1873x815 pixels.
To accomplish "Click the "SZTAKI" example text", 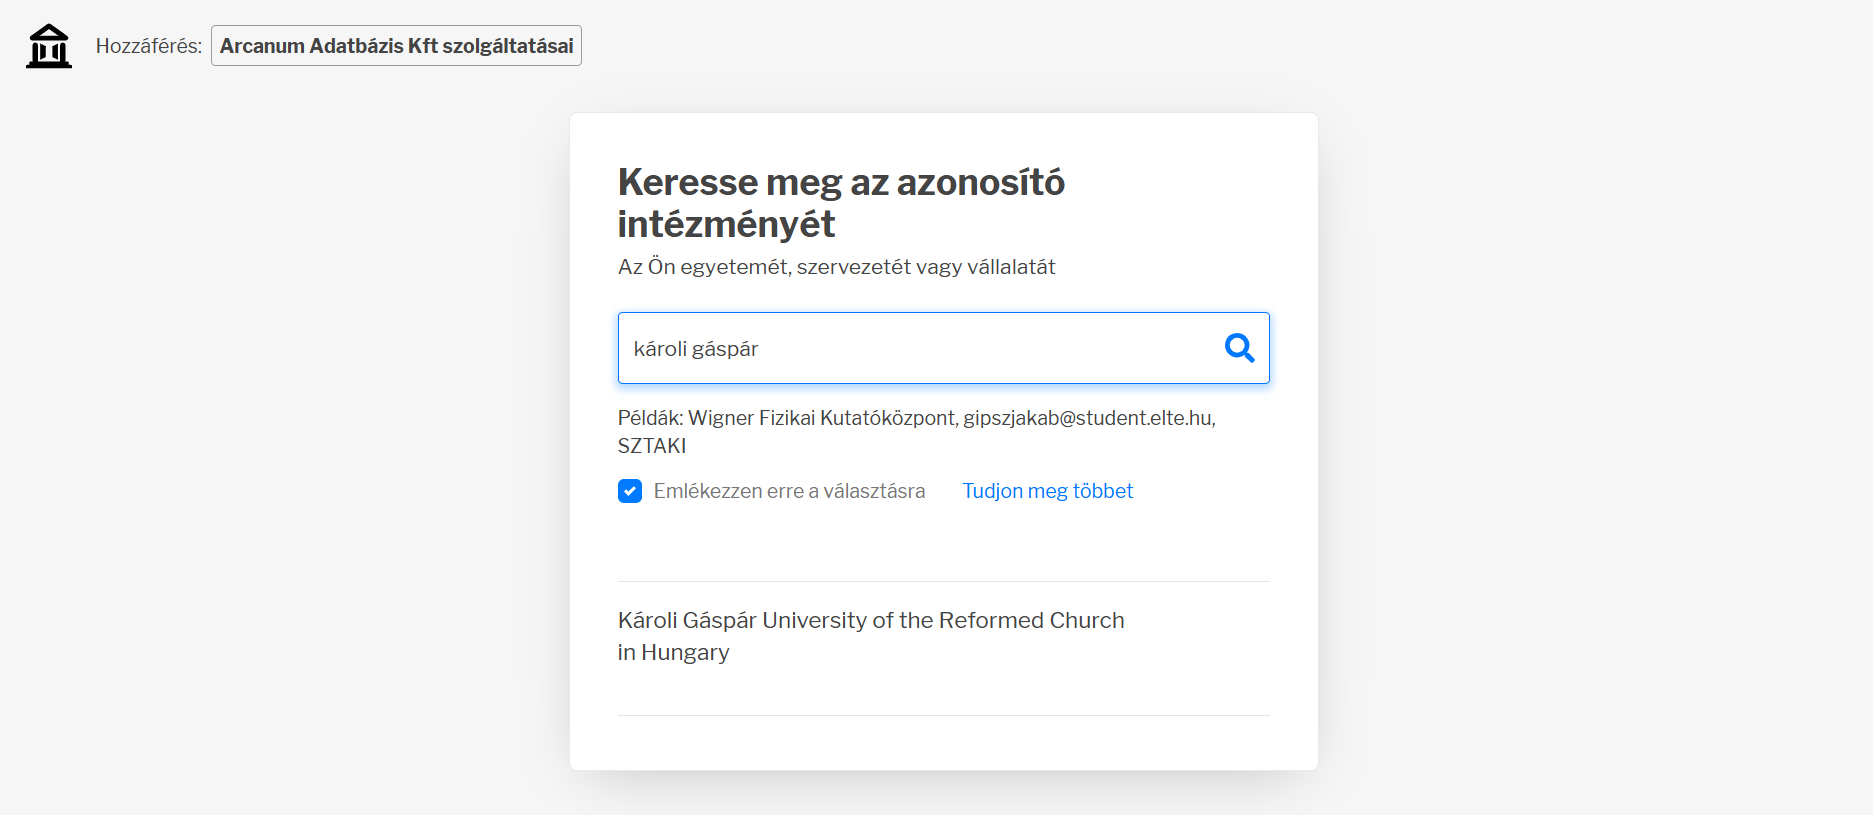I will 652,446.
